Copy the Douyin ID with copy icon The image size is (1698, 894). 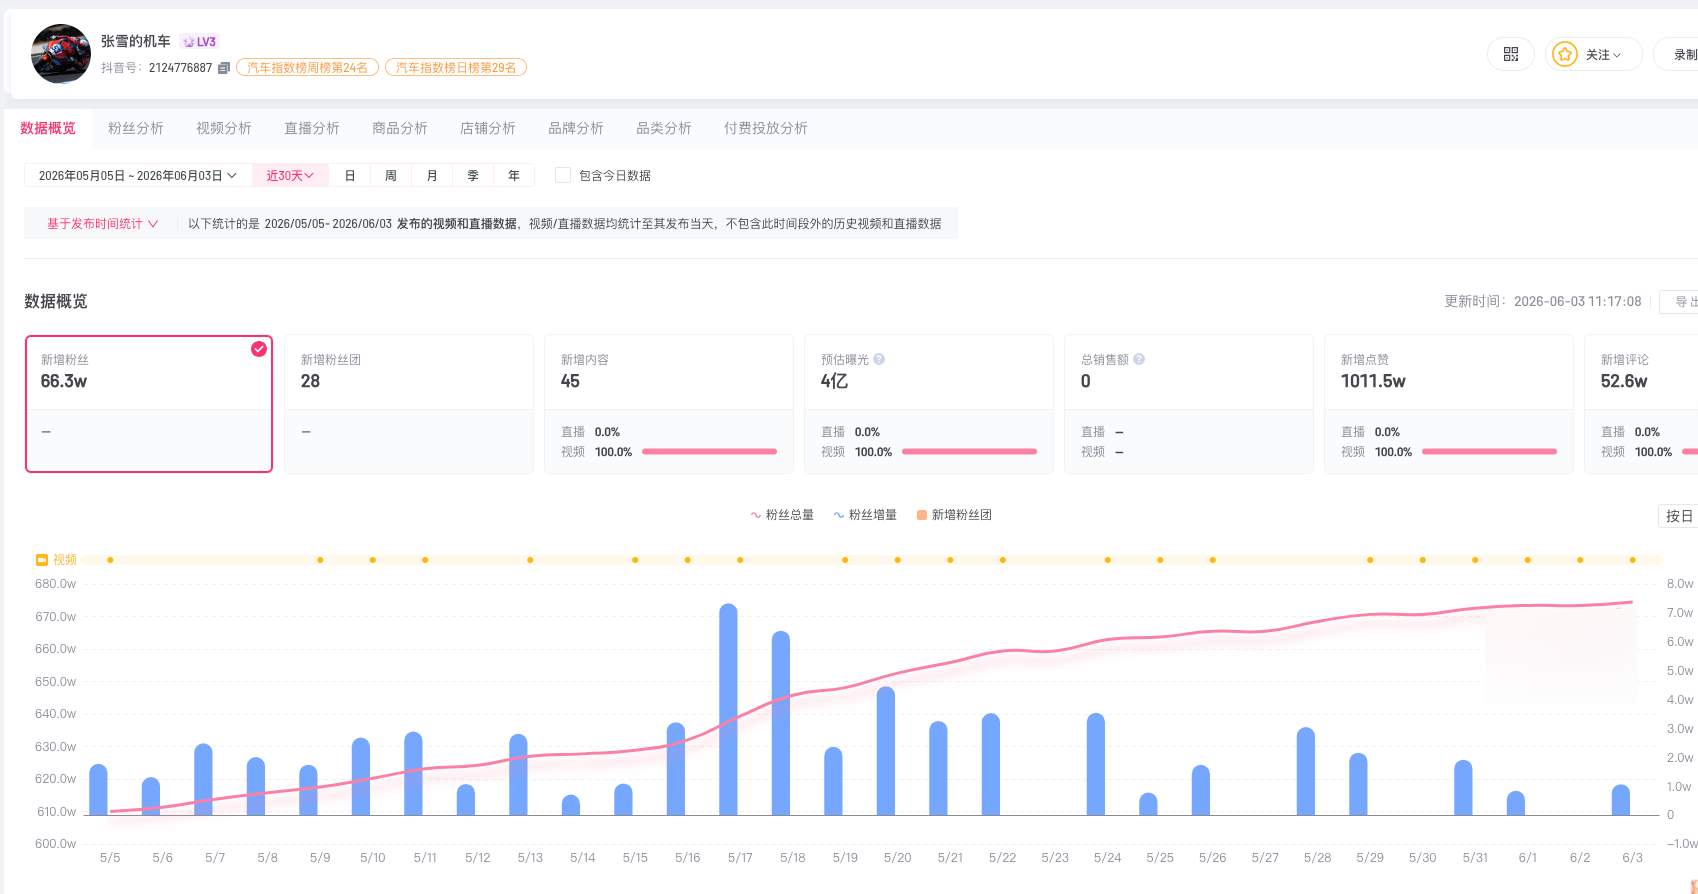224,68
